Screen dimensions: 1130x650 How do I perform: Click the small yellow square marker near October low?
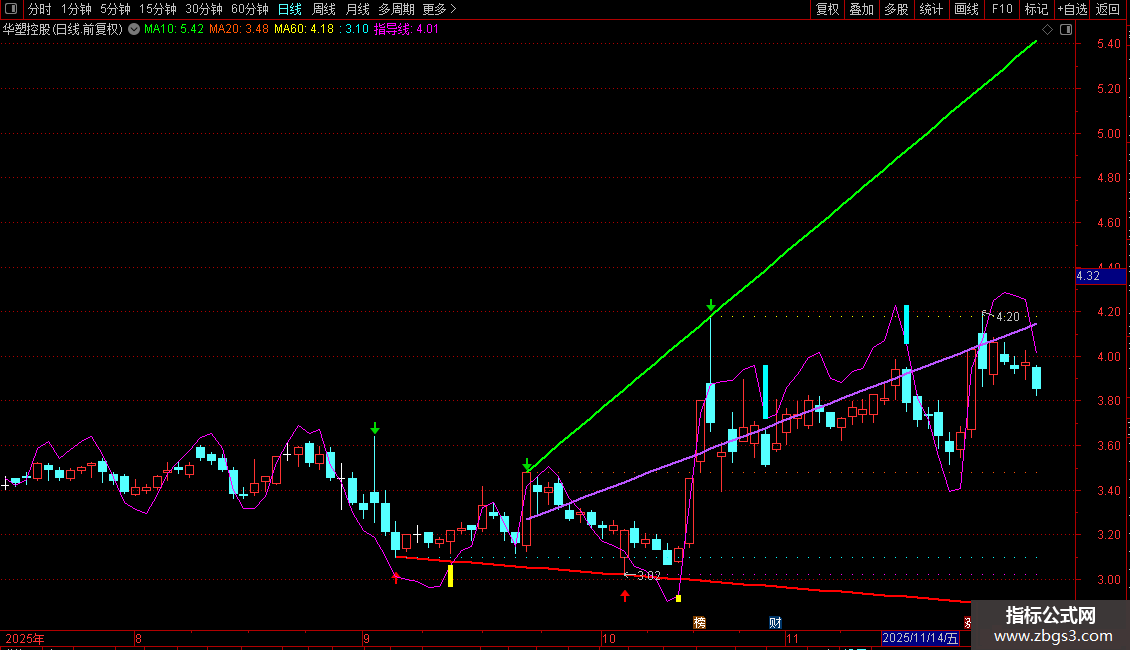(x=678, y=598)
